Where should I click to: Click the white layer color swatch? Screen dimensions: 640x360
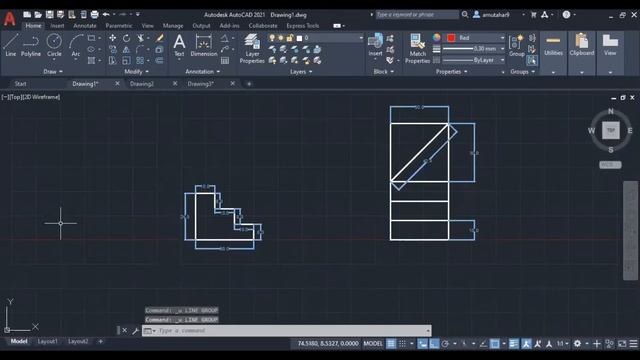point(299,38)
